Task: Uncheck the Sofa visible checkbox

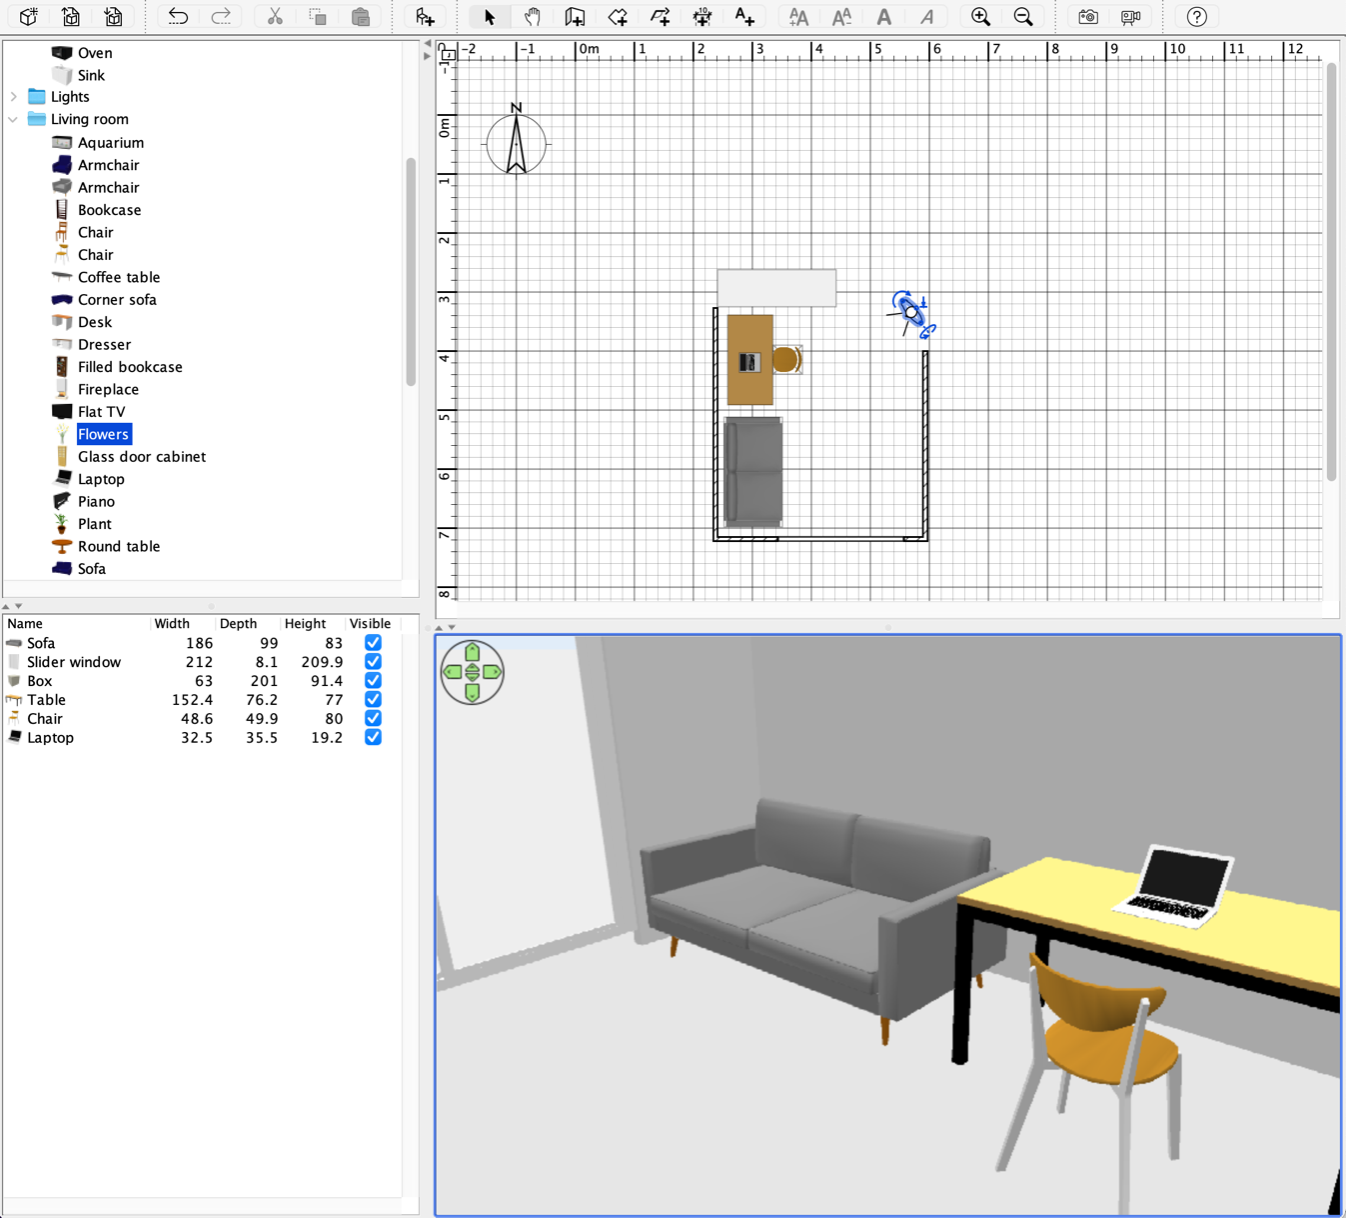Action: click(373, 643)
